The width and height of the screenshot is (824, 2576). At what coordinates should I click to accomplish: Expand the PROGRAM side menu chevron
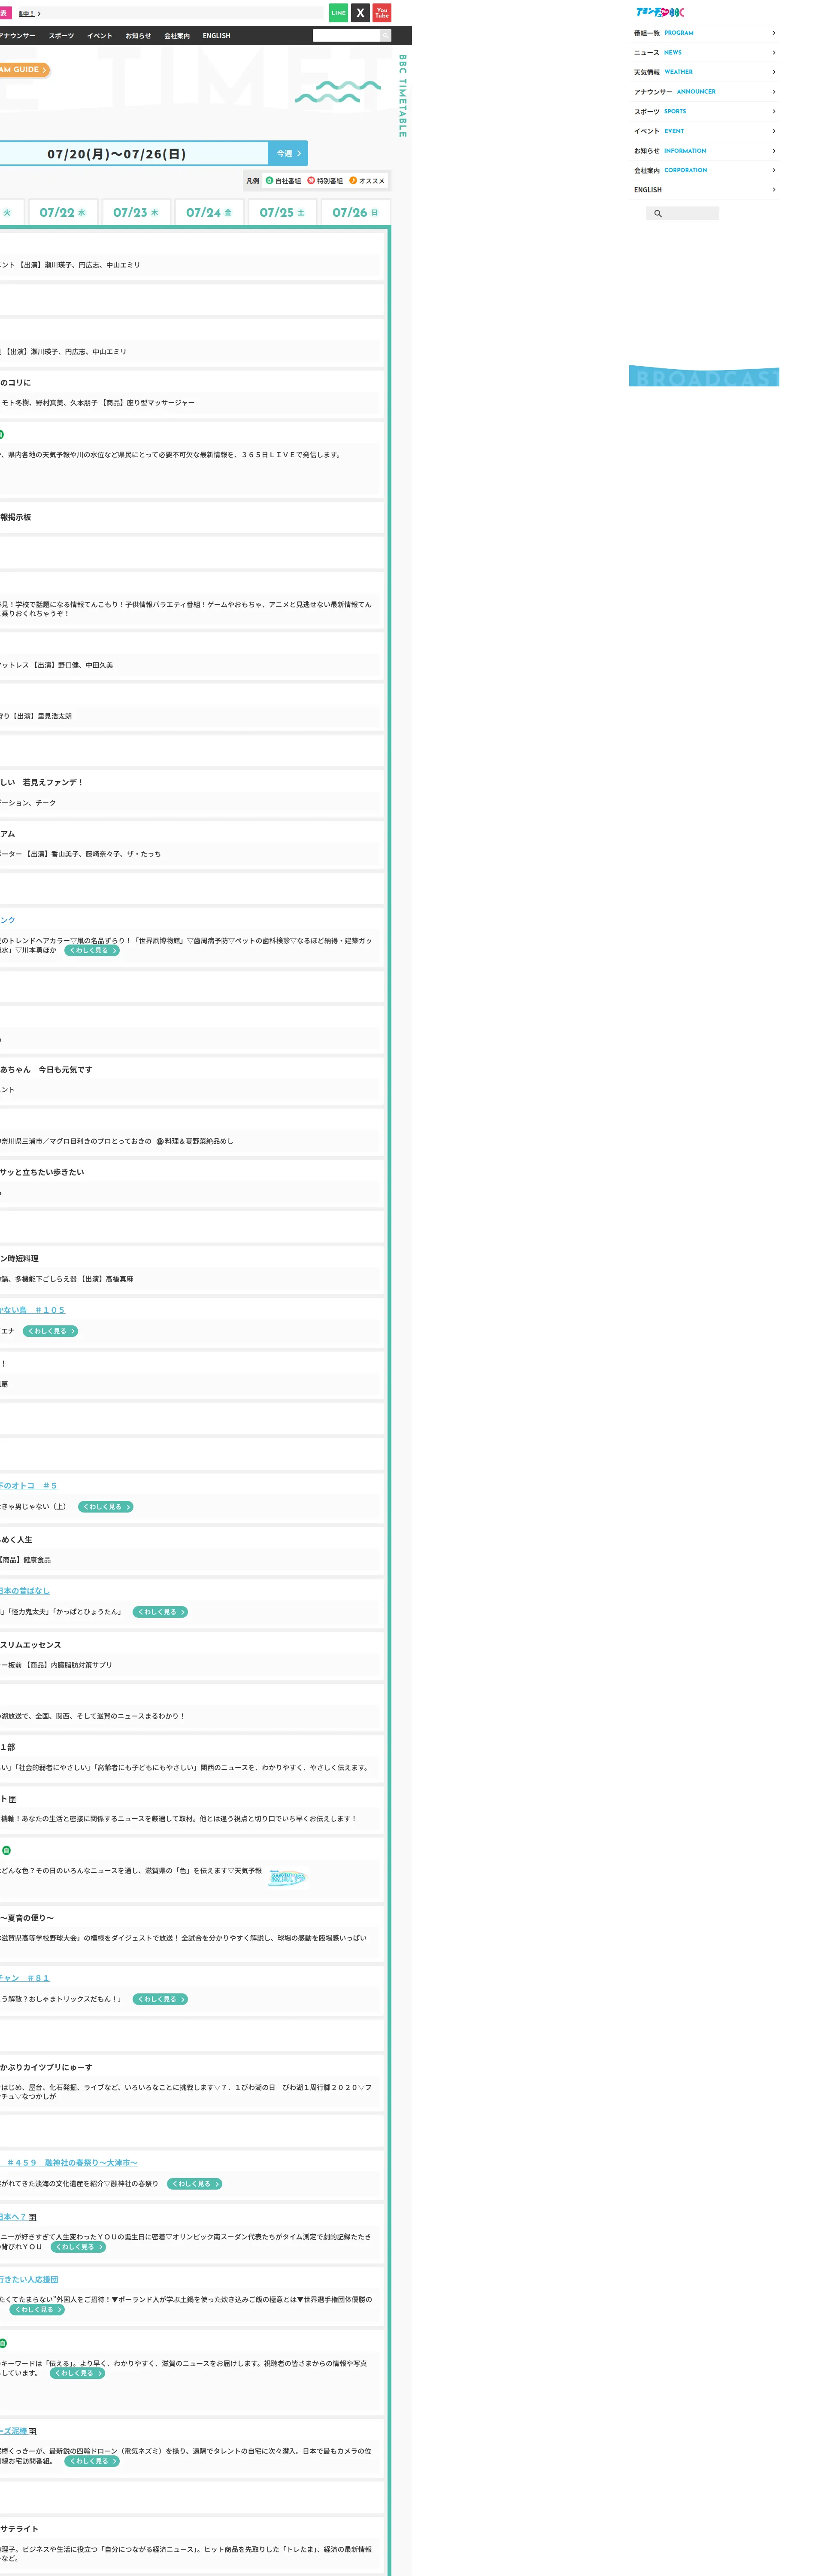coord(773,33)
